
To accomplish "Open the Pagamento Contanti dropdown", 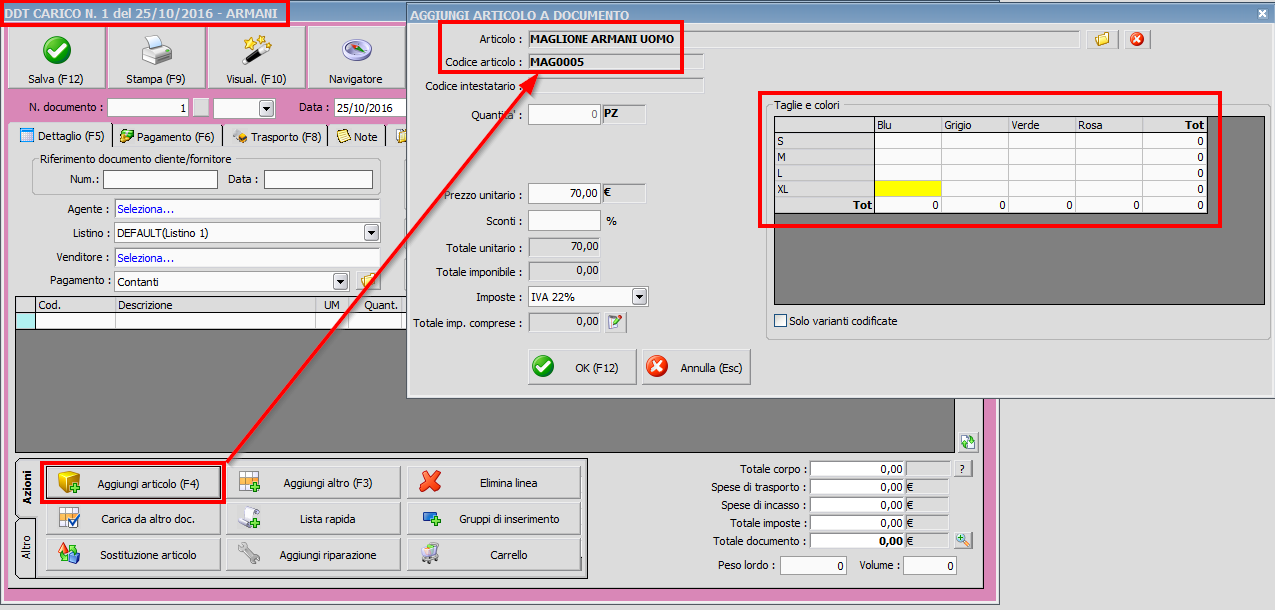I will [x=339, y=282].
